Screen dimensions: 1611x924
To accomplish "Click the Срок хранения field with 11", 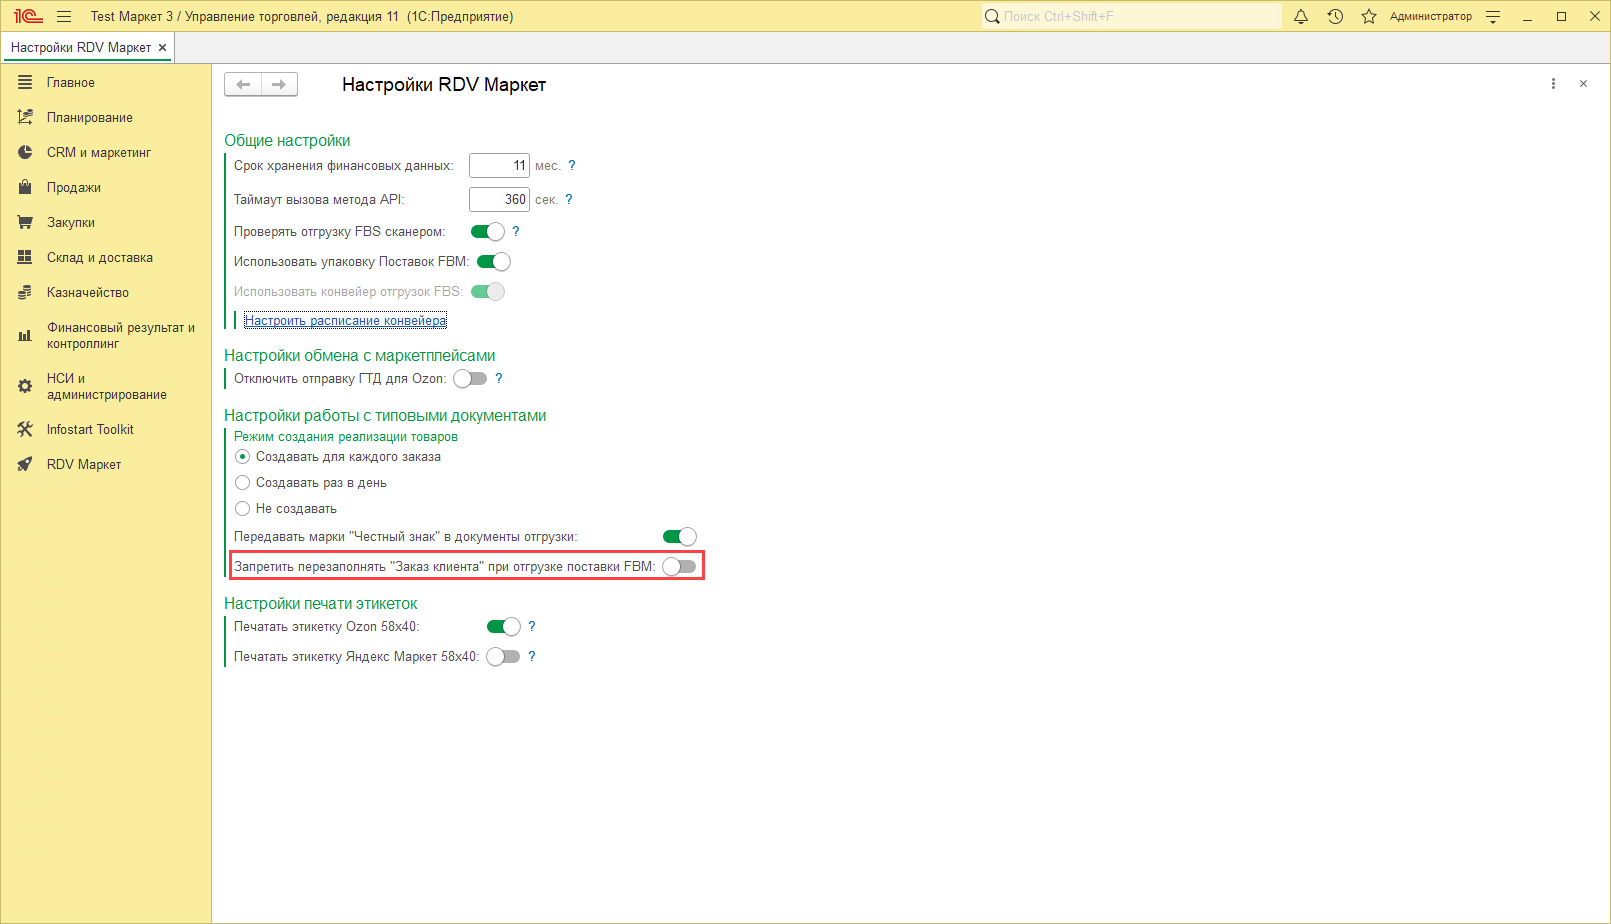I will click(x=499, y=165).
